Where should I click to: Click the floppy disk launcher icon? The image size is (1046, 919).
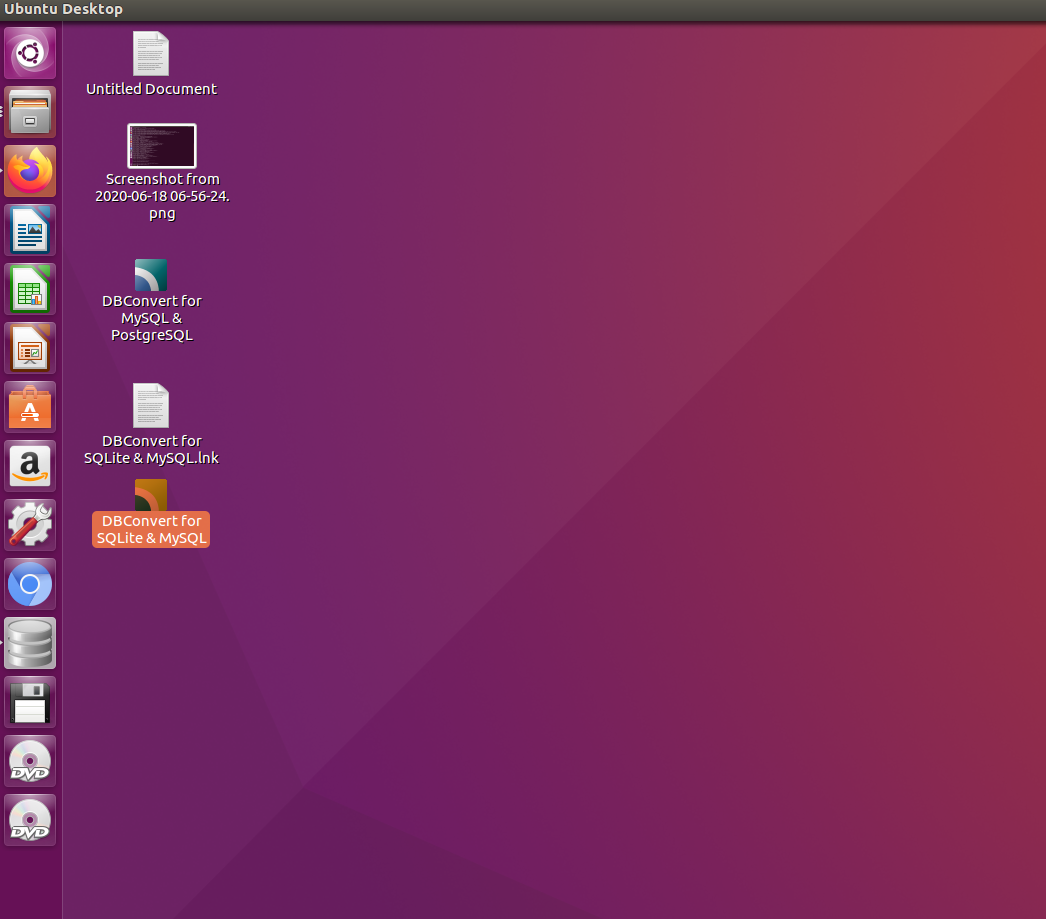tap(30, 702)
